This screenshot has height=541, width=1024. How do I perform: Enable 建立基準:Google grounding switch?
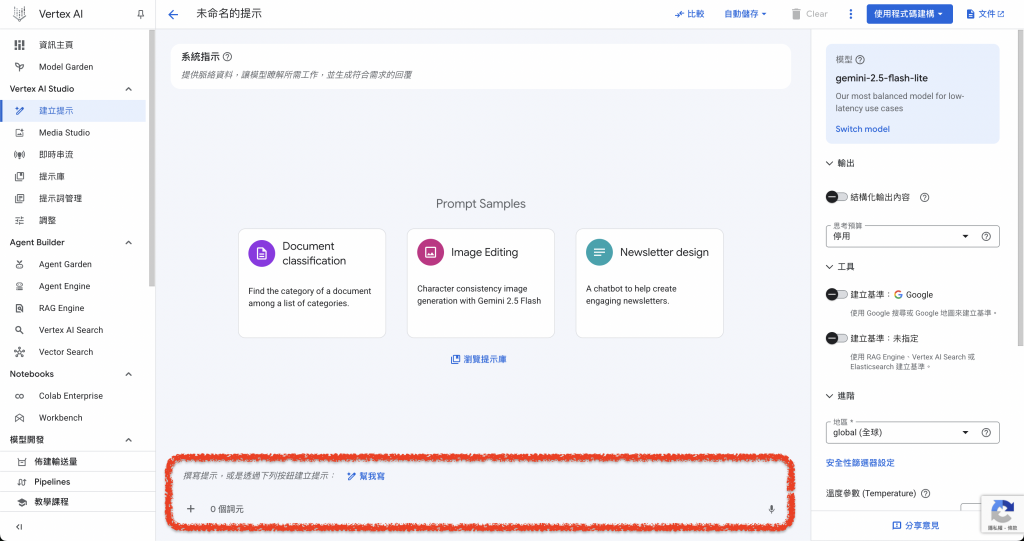837,295
